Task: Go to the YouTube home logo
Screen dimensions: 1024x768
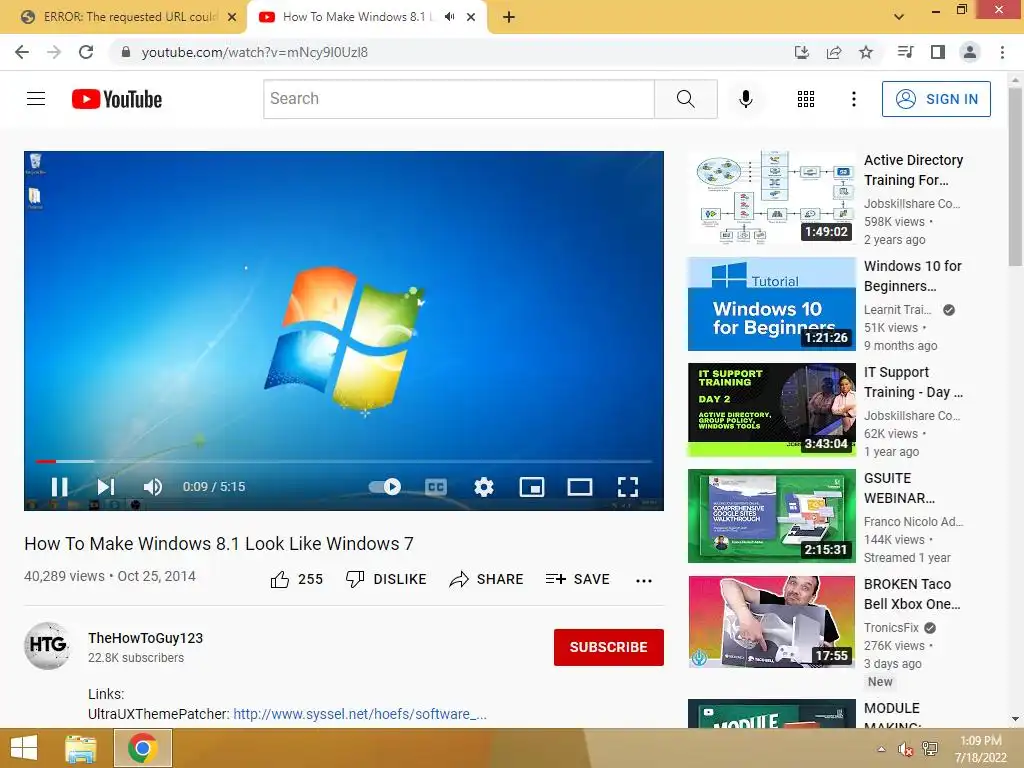Action: coord(117,99)
